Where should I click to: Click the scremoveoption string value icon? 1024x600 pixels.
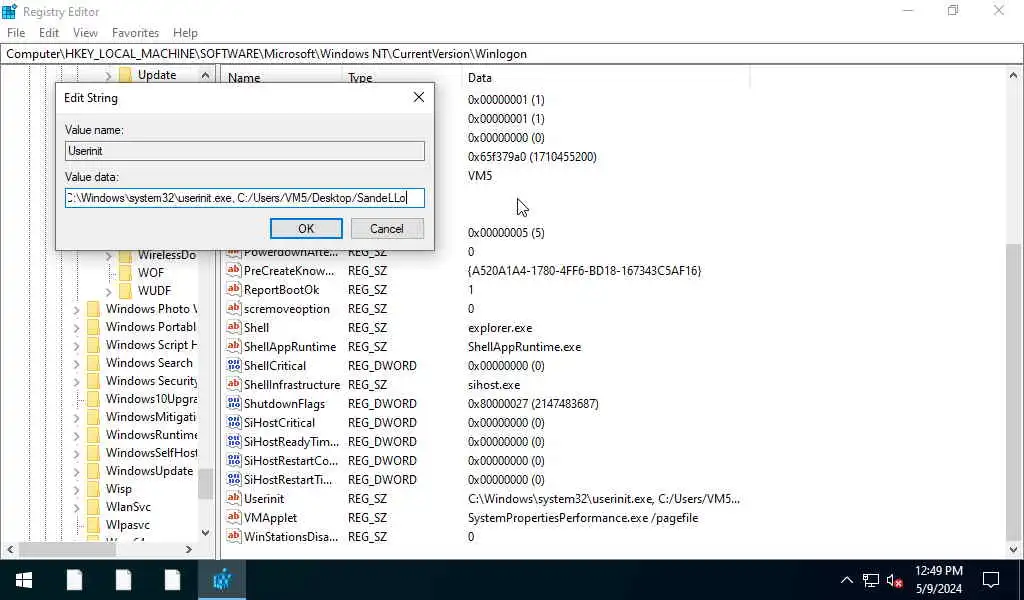pyautogui.click(x=233, y=308)
